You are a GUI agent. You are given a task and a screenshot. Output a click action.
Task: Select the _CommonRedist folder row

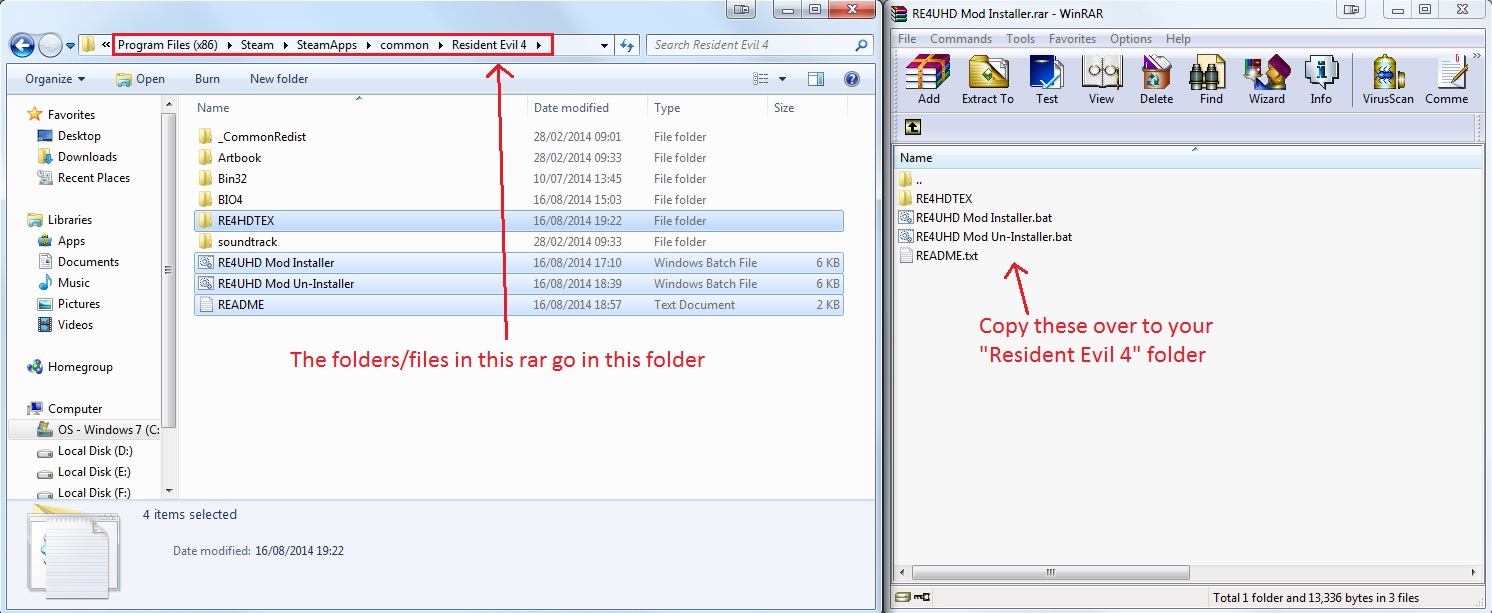520,137
